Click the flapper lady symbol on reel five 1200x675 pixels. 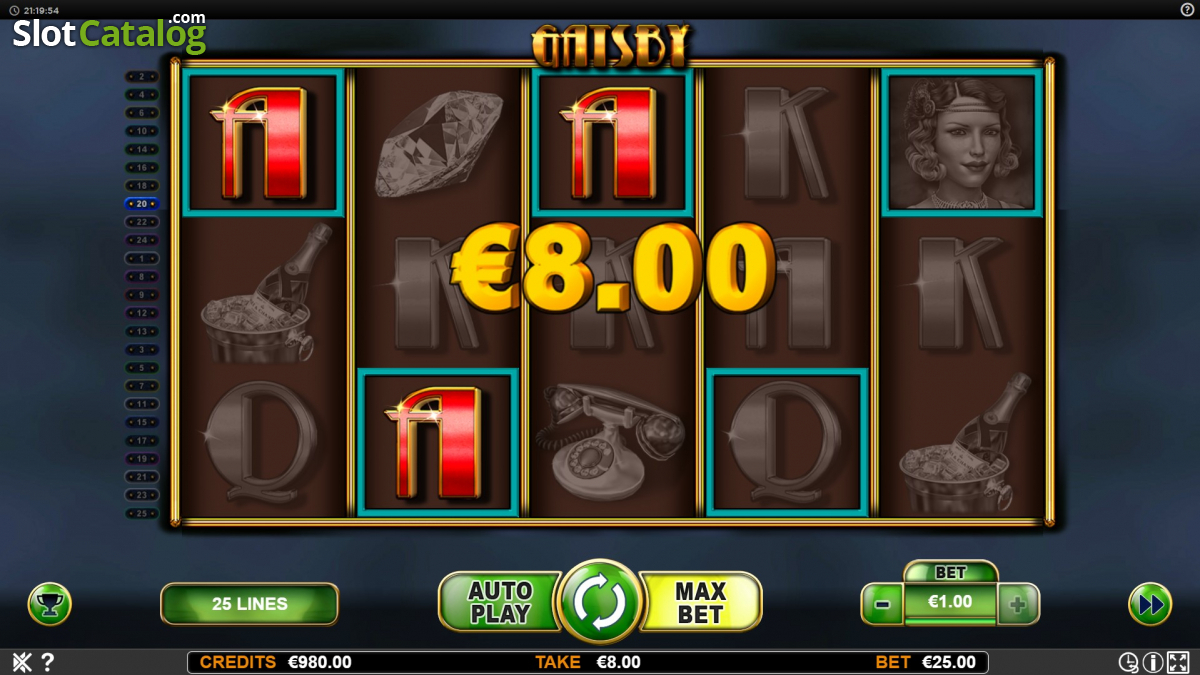961,142
